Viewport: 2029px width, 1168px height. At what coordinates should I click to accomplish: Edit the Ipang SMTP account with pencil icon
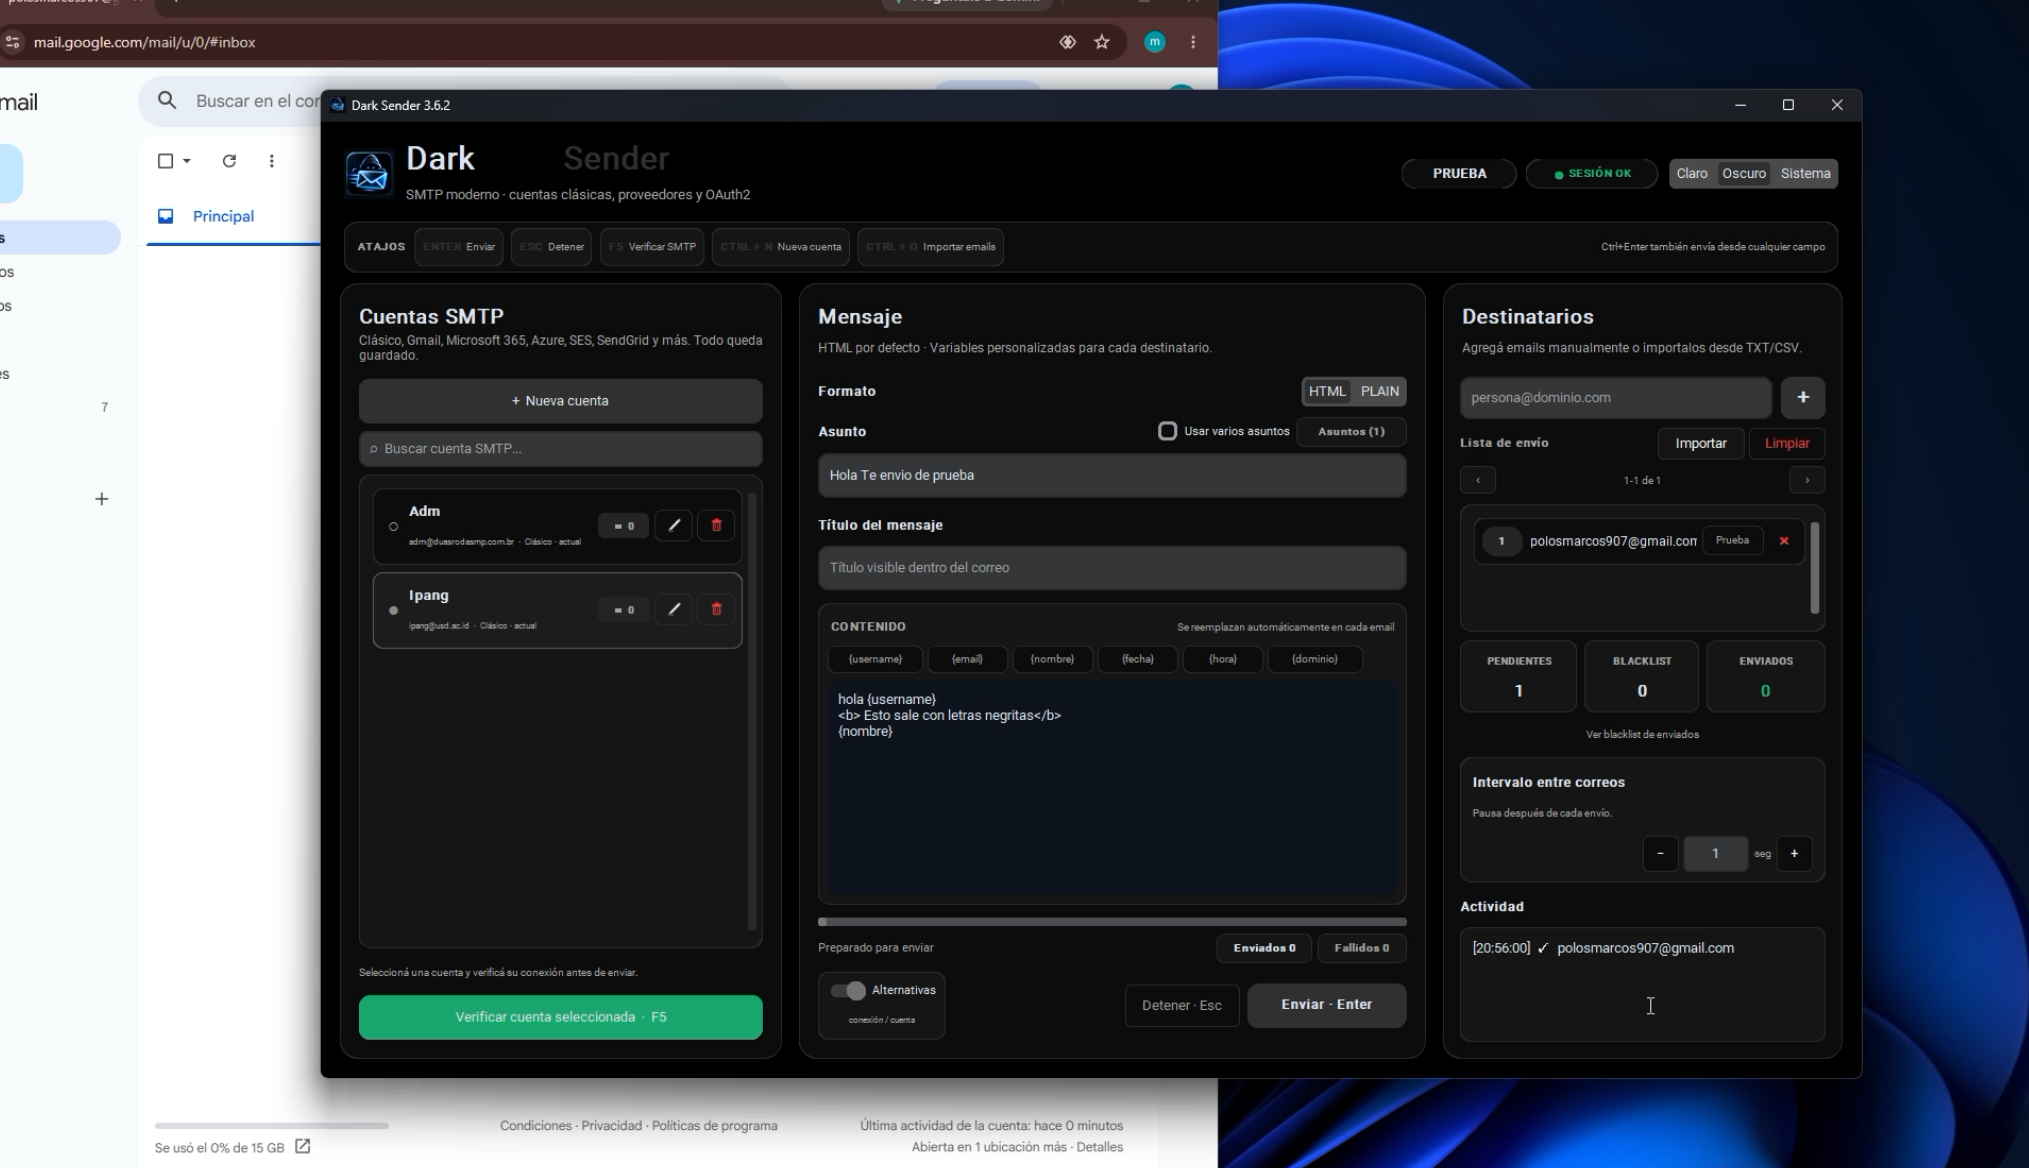point(674,609)
